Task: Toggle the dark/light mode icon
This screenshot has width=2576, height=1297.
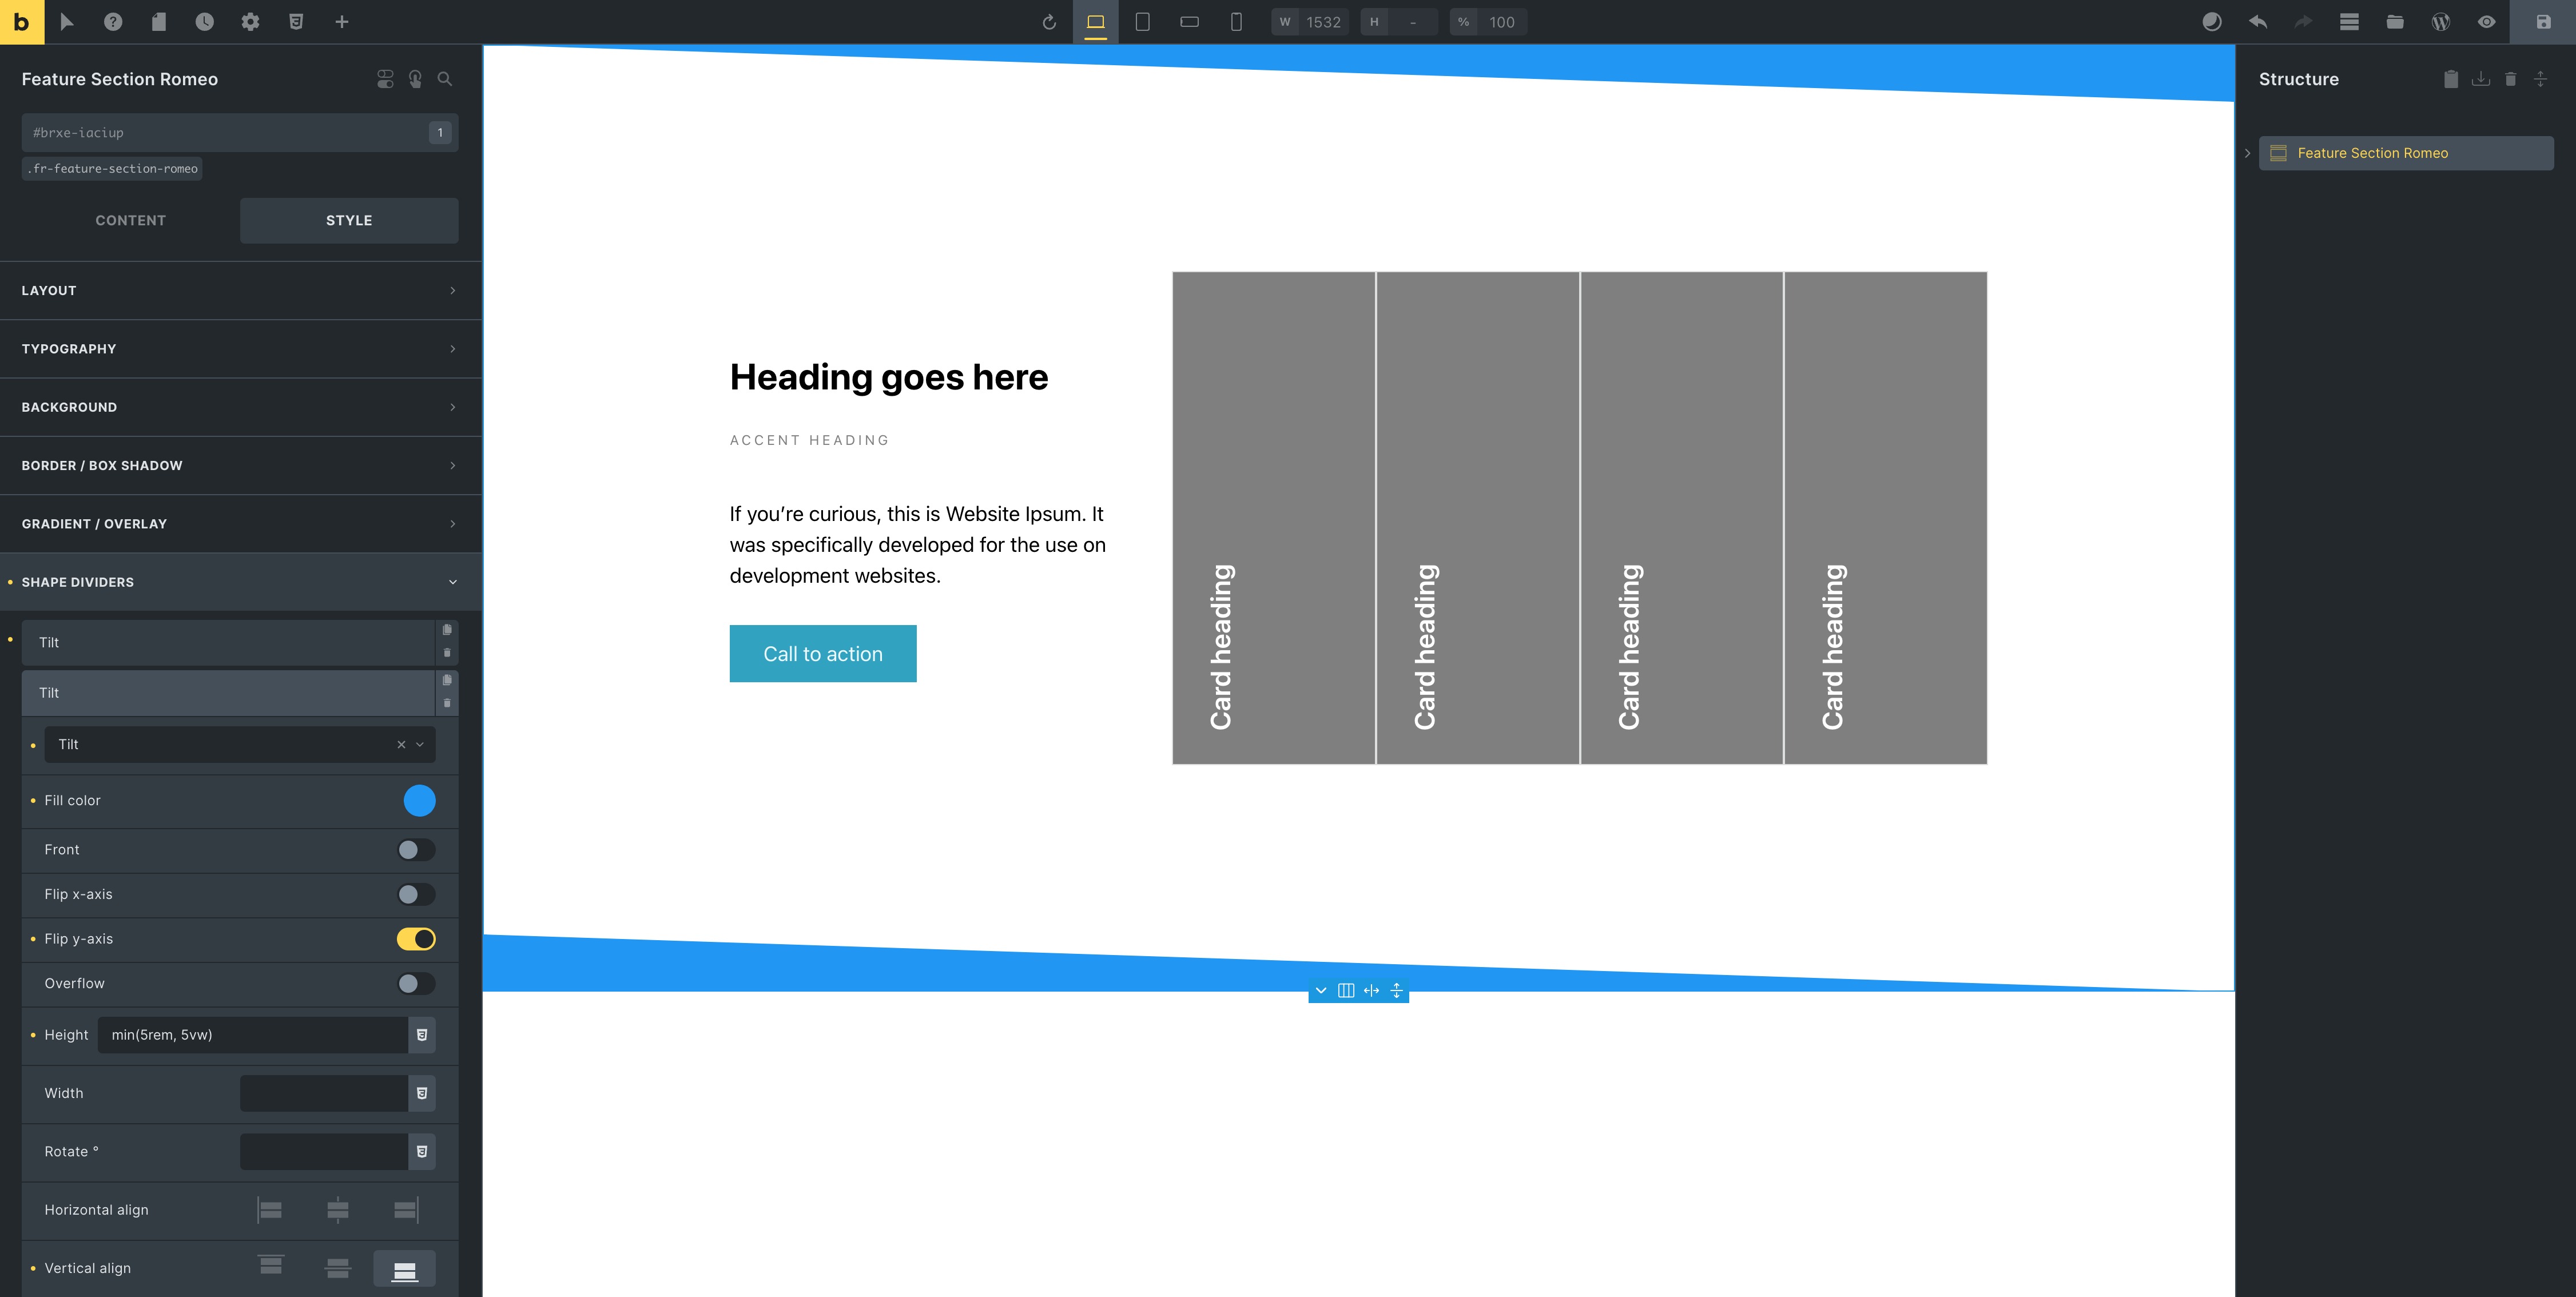Action: pyautogui.click(x=2212, y=22)
